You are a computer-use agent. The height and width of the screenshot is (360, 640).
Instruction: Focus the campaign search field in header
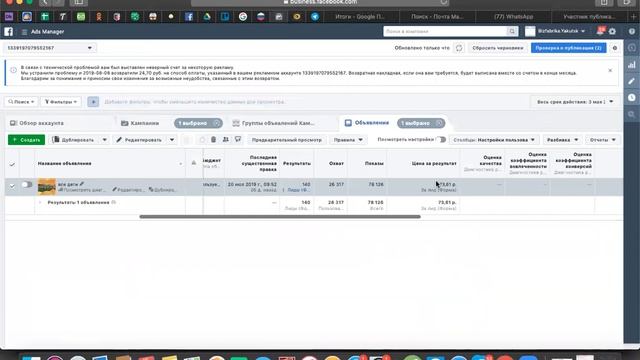point(445,31)
